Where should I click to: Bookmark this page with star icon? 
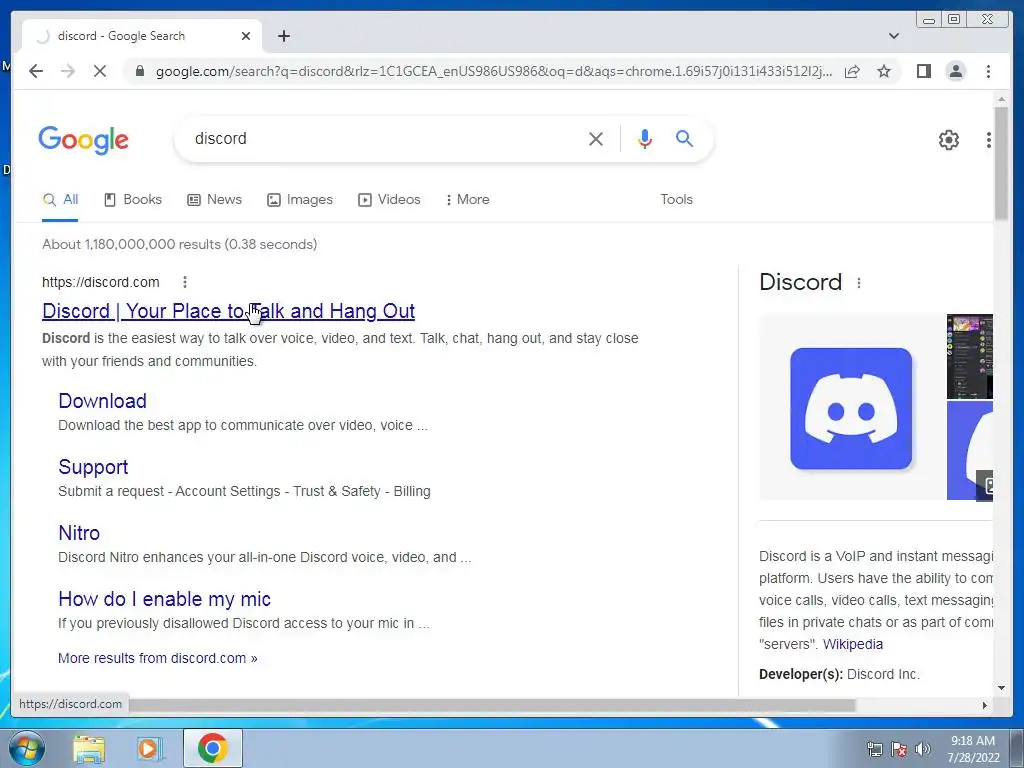coord(884,71)
